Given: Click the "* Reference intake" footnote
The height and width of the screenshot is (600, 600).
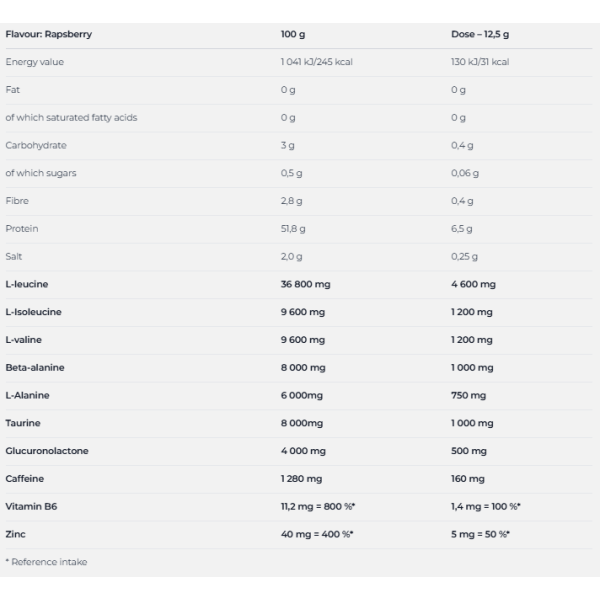Looking at the screenshot, I should pyautogui.click(x=46, y=562).
